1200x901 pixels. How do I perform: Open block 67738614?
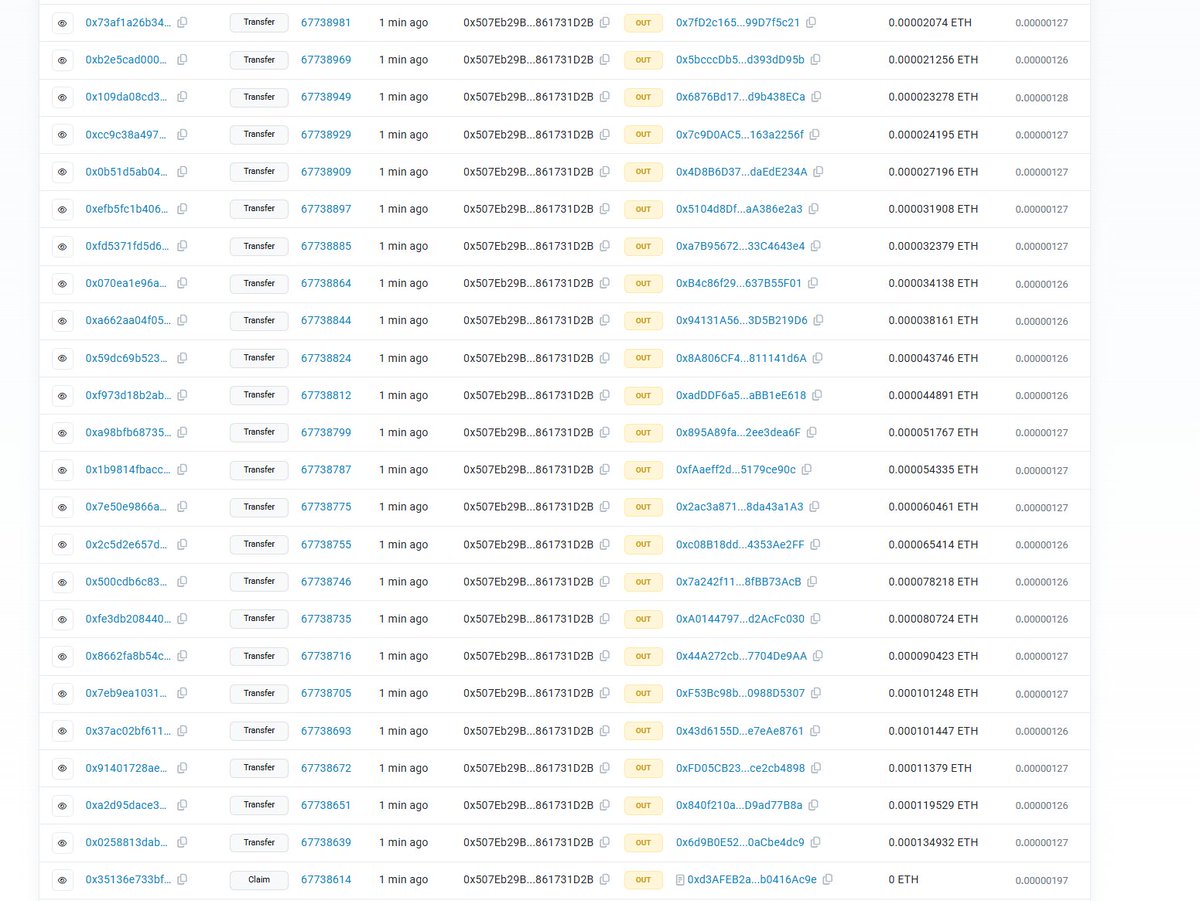pyautogui.click(x=326, y=880)
